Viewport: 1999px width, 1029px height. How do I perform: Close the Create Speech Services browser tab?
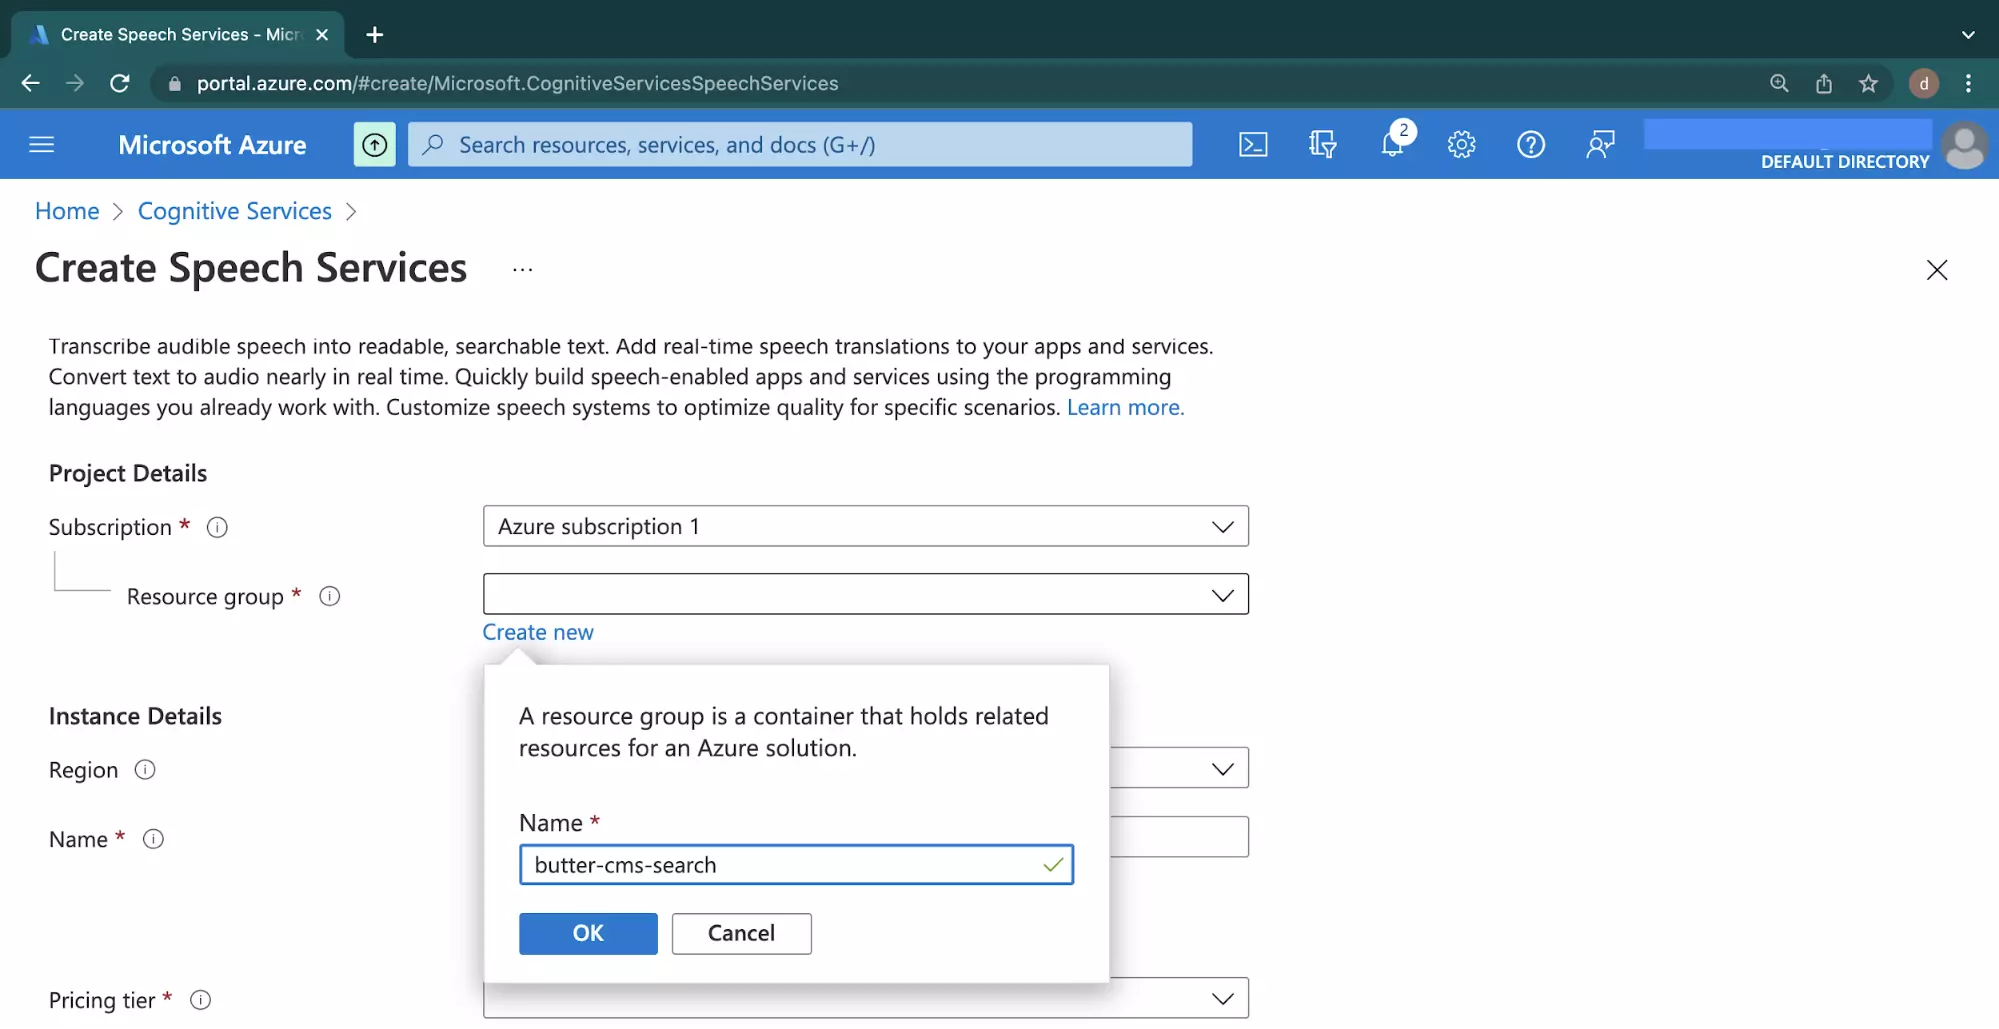point(322,35)
